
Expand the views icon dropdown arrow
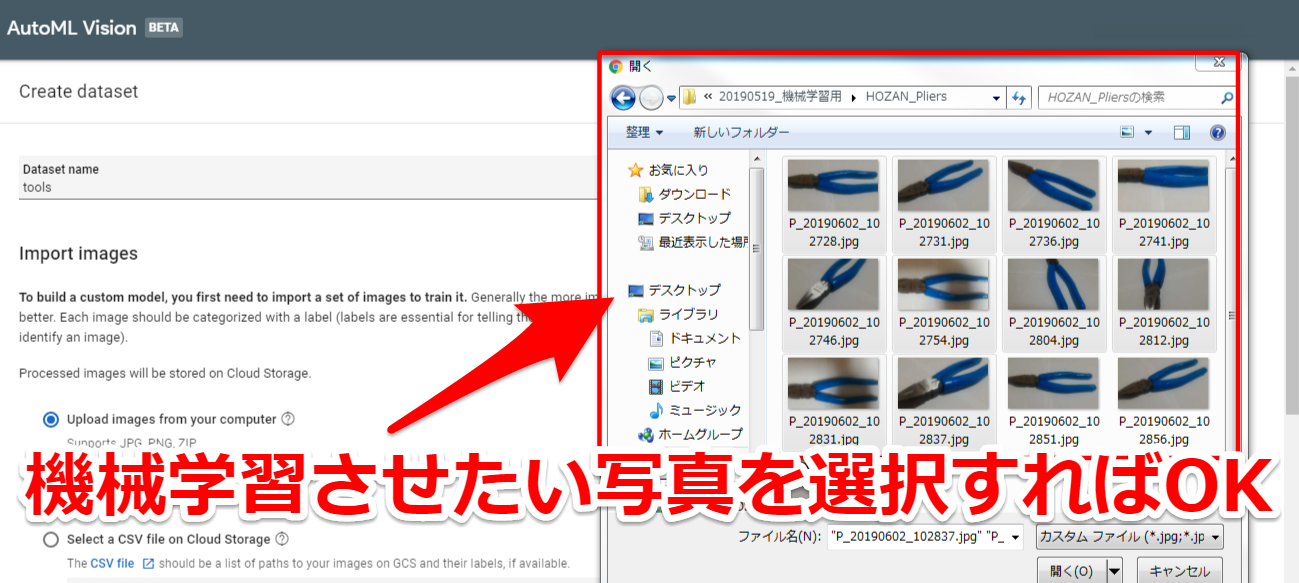coord(1146,132)
